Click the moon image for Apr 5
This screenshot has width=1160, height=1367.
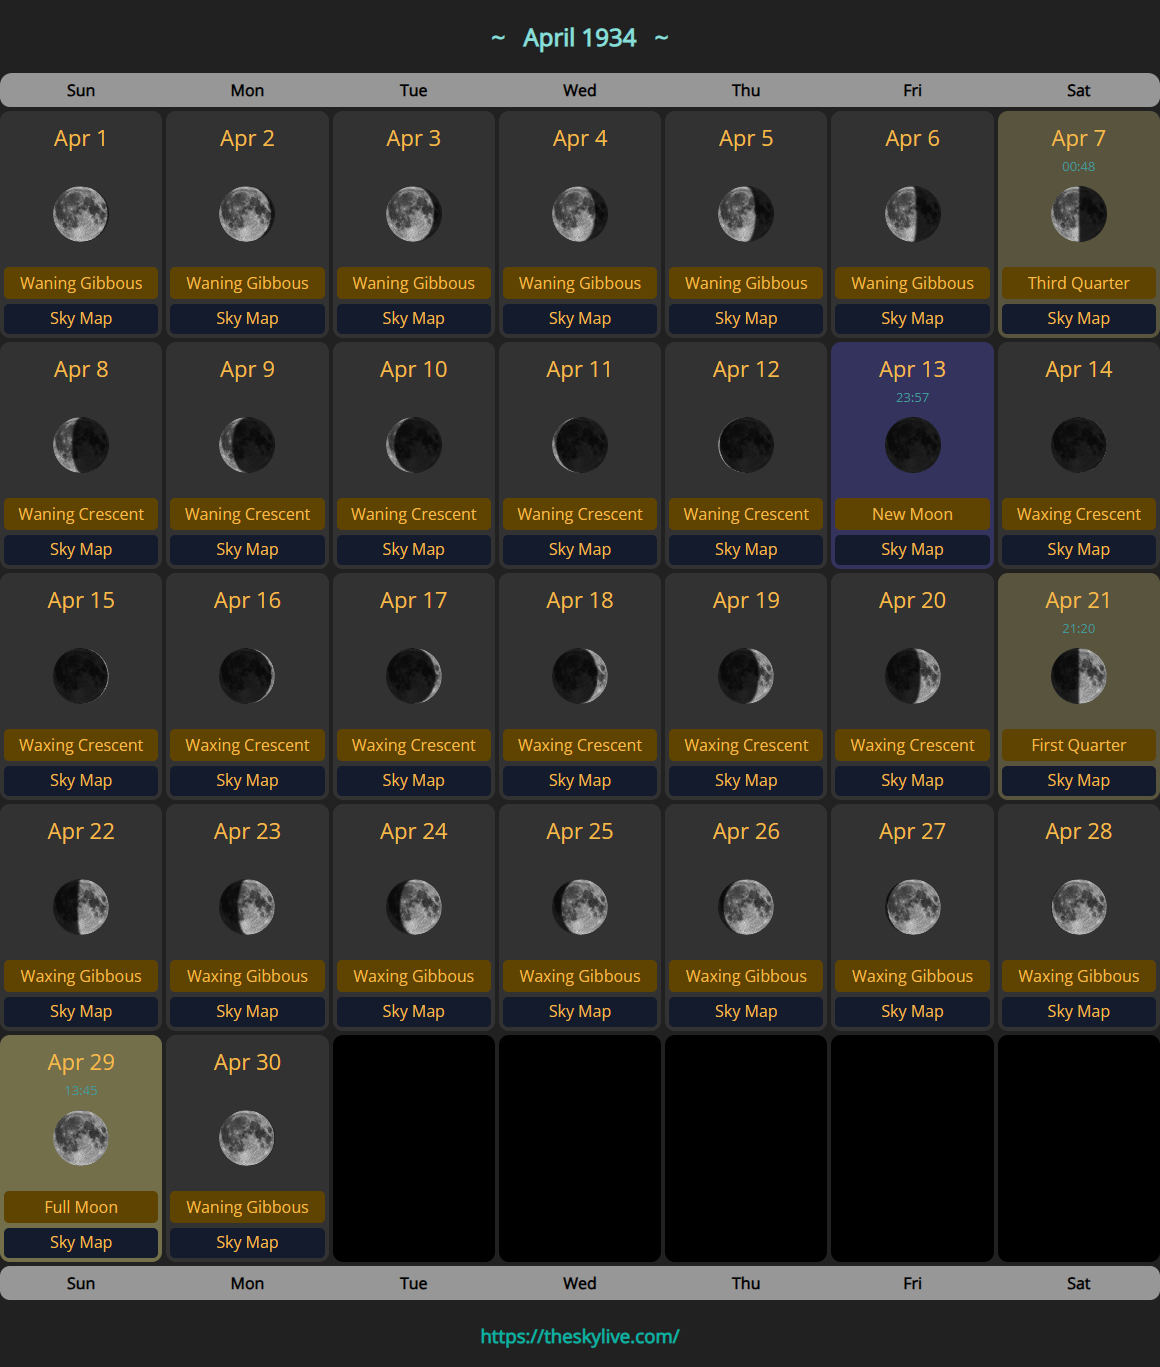[746, 214]
